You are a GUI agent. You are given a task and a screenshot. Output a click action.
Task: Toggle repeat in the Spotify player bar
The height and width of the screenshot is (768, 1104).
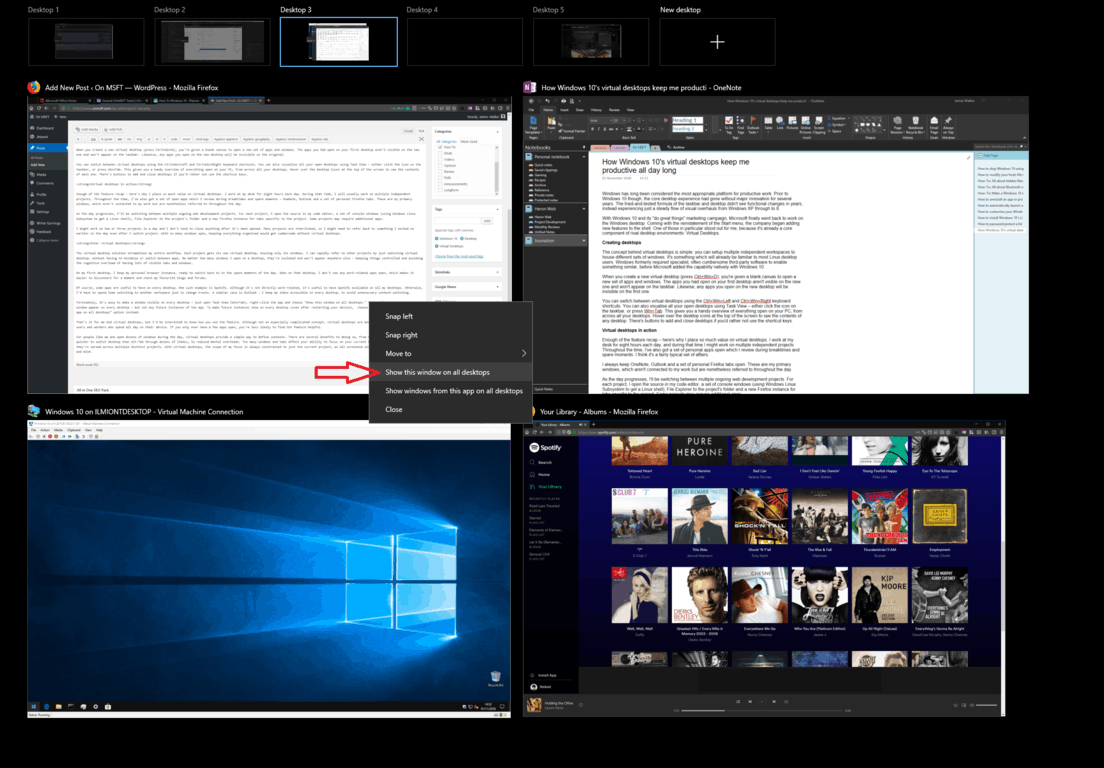pos(786,701)
